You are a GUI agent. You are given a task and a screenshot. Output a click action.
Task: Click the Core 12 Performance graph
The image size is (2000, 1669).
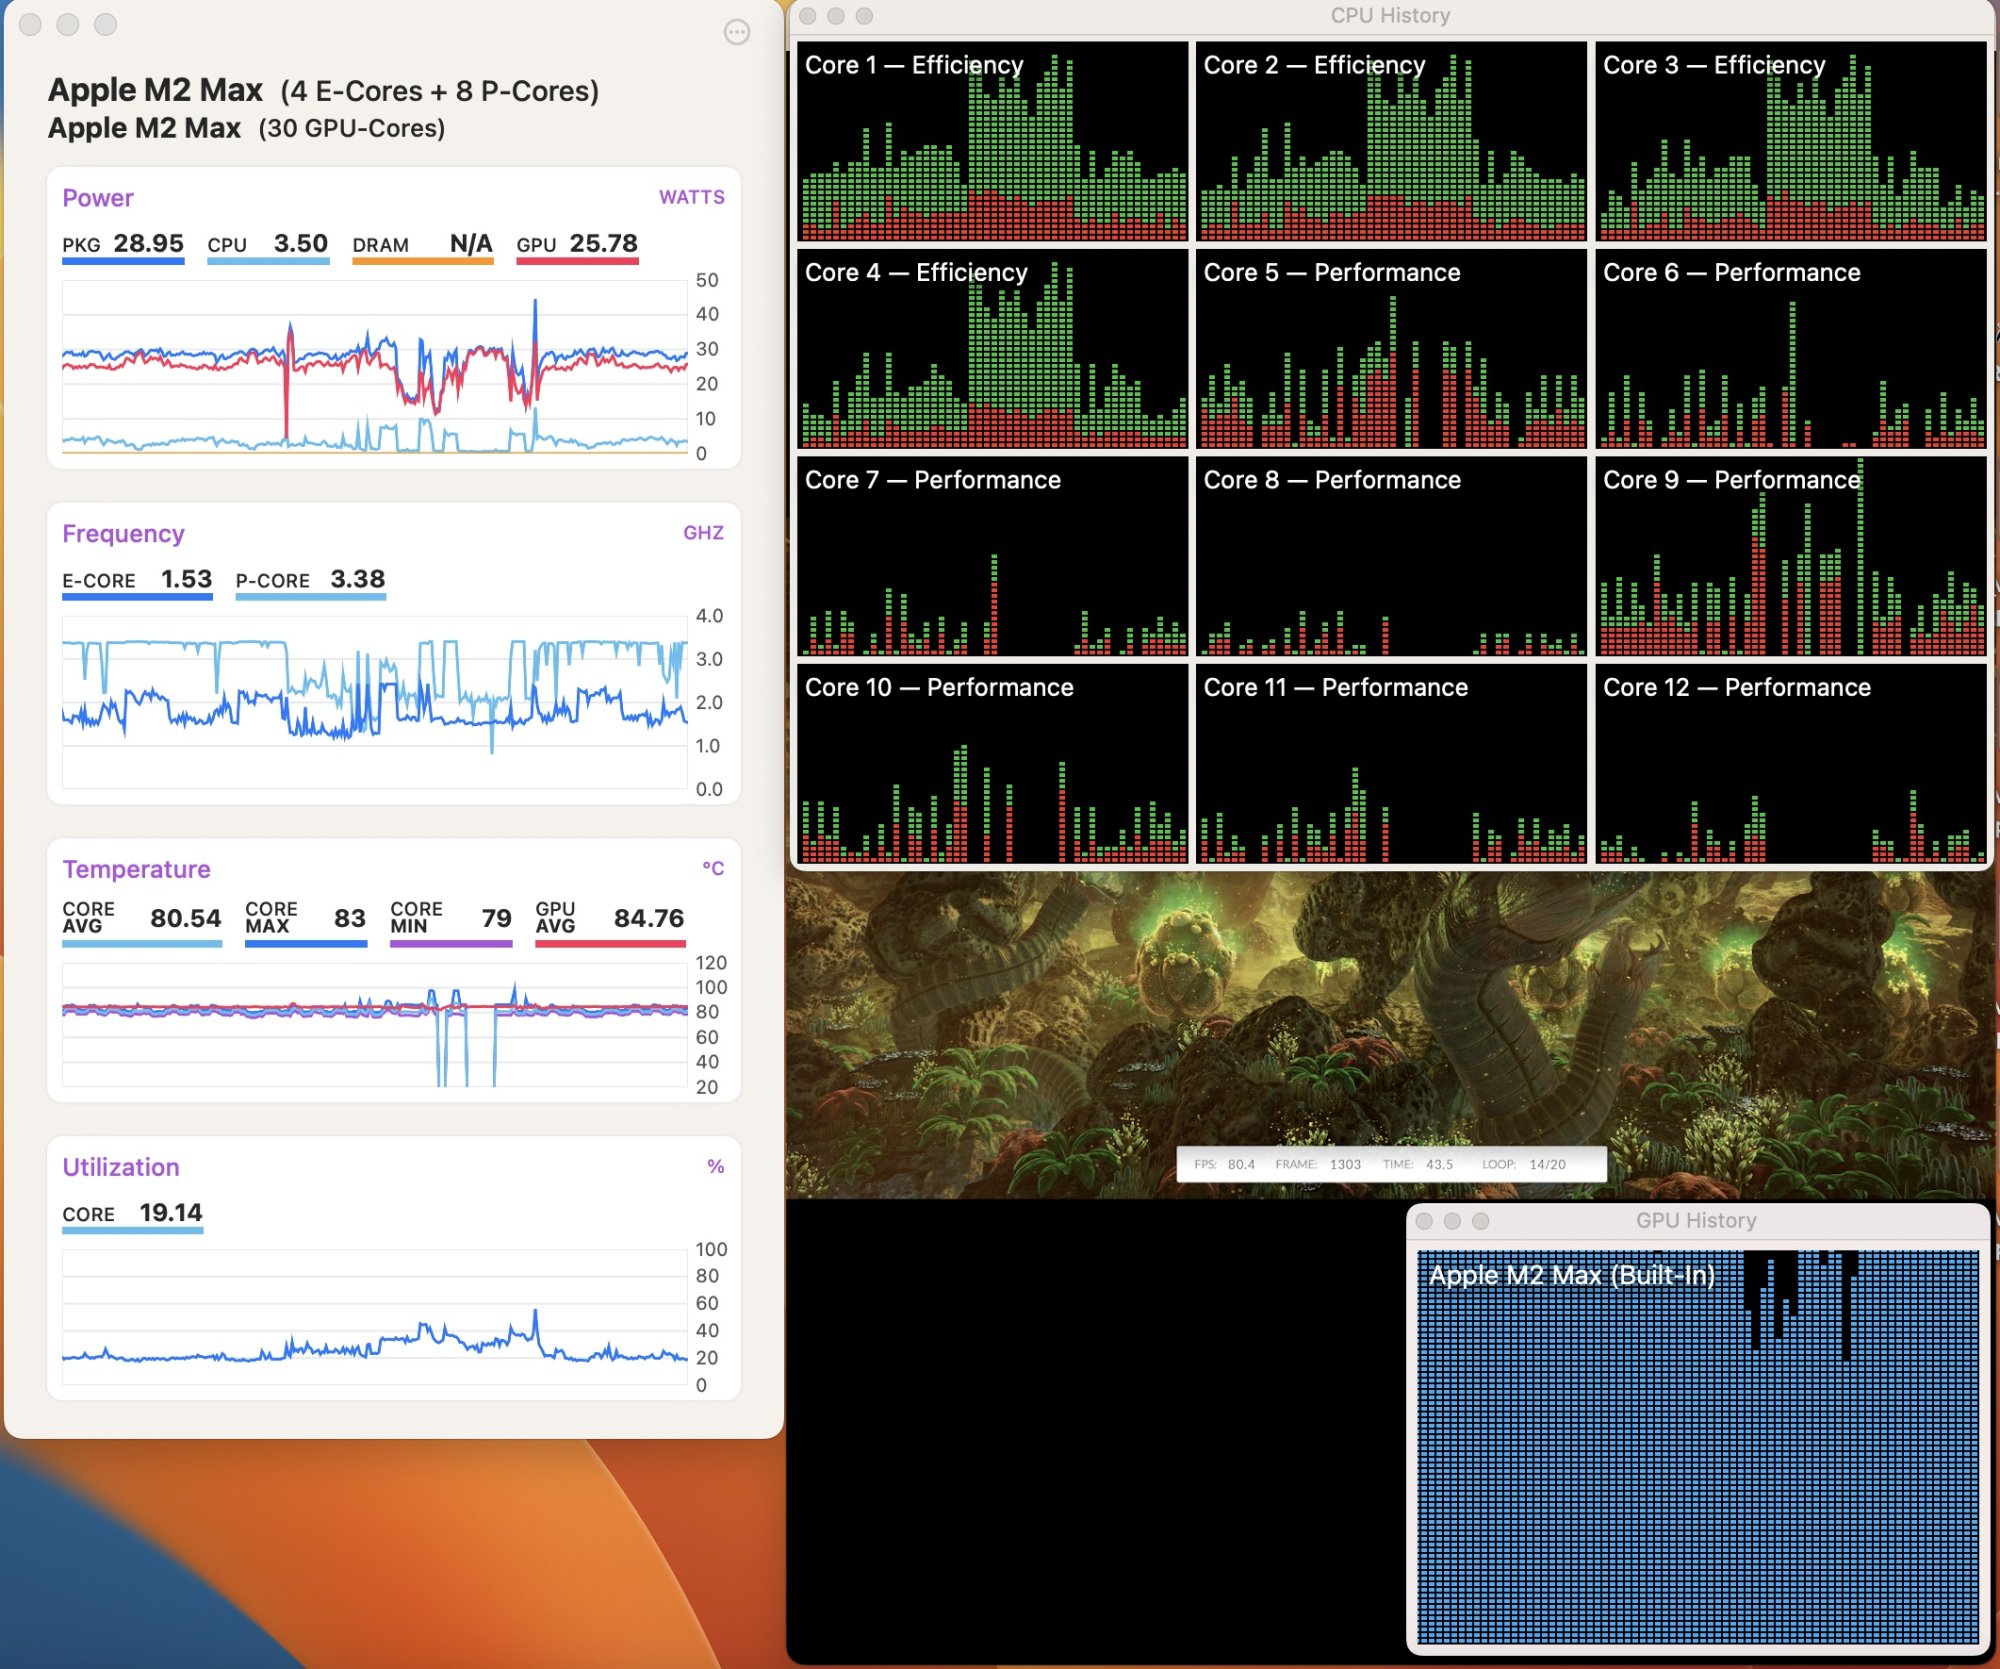point(1790,764)
